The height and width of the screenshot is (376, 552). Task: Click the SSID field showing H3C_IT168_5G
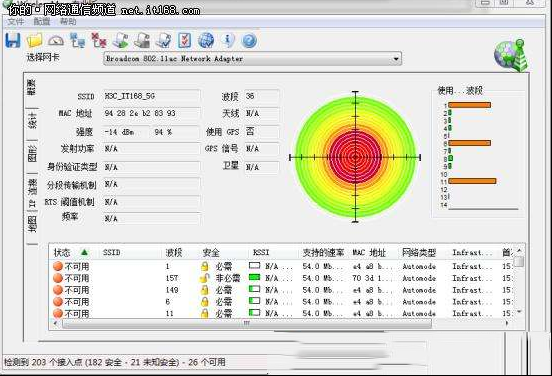[152, 96]
